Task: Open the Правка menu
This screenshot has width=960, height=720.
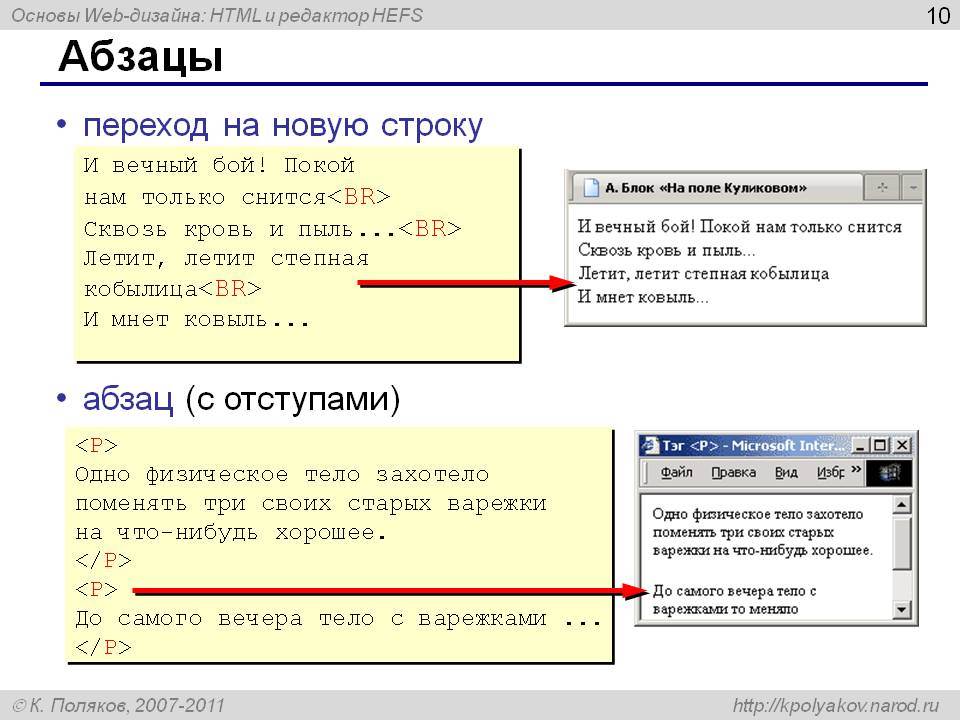Action: click(x=733, y=473)
